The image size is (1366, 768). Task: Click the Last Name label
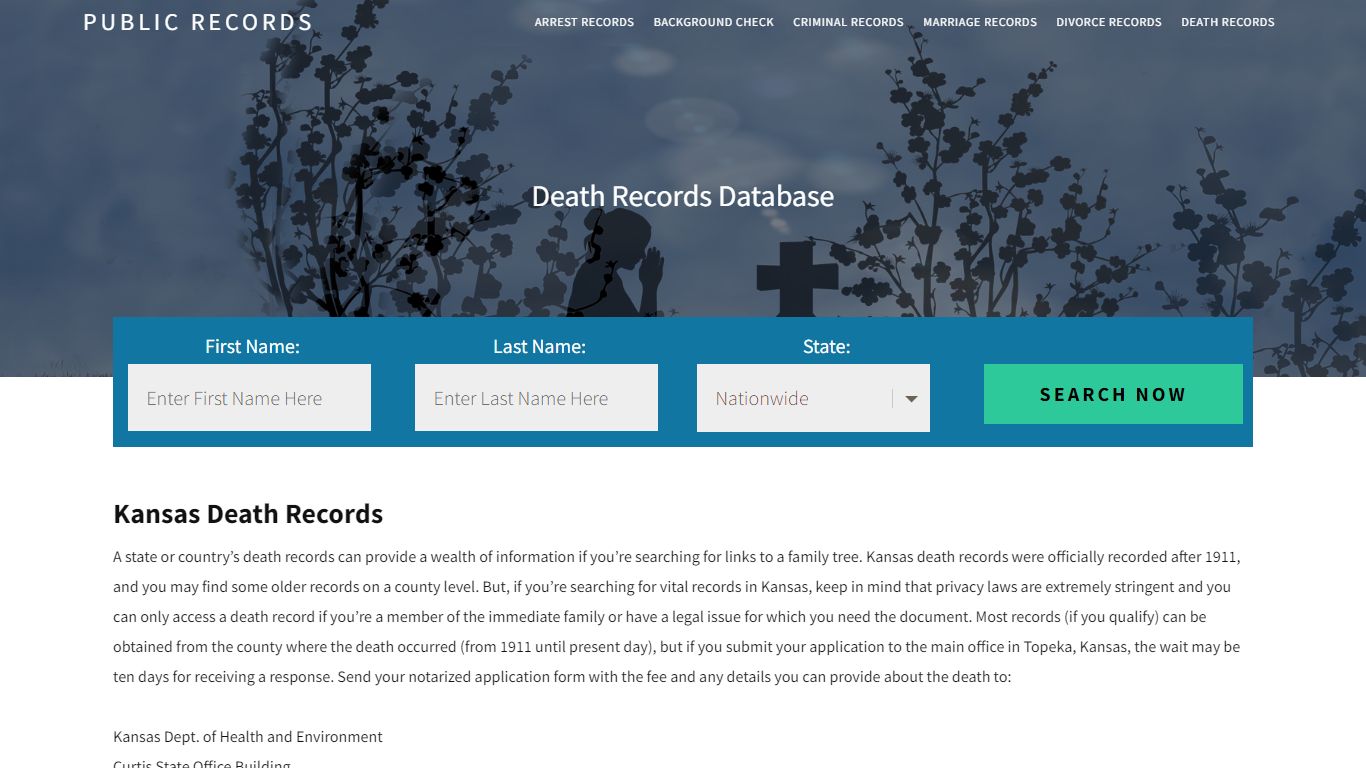539,347
